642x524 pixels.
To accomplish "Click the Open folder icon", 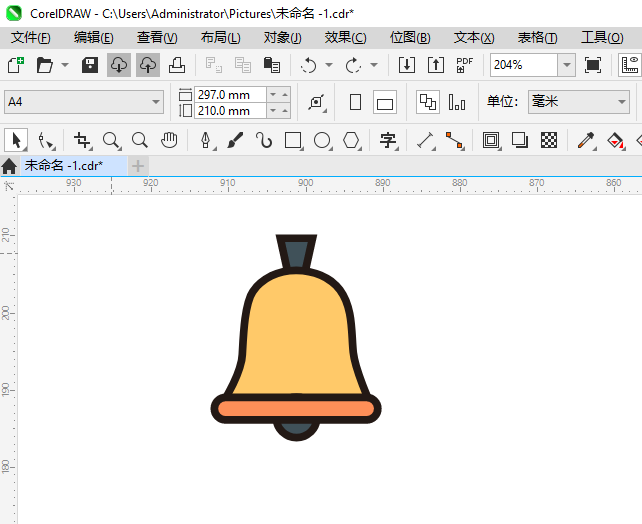I will [45, 65].
